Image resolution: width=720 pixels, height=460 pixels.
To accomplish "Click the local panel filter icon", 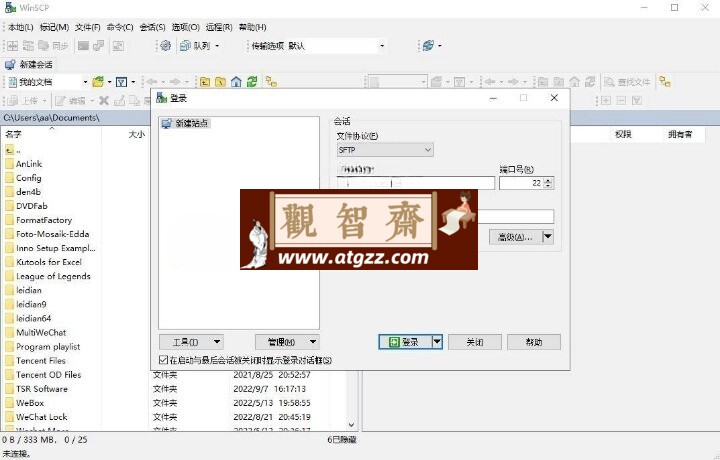I will click(x=121, y=82).
